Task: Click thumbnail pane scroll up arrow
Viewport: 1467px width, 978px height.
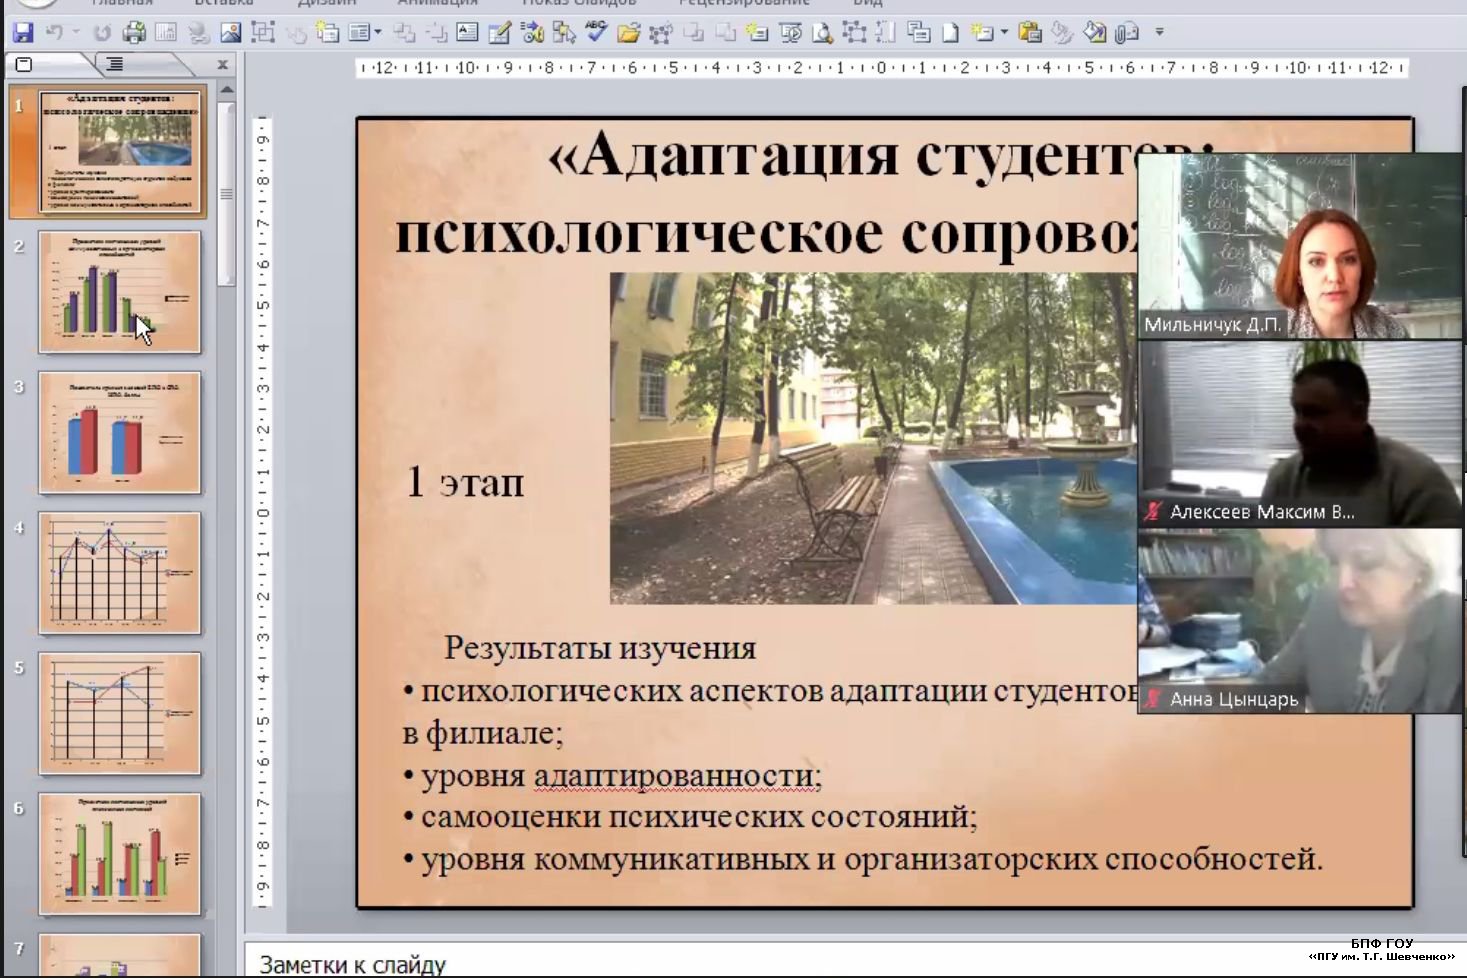Action: pyautogui.click(x=227, y=90)
